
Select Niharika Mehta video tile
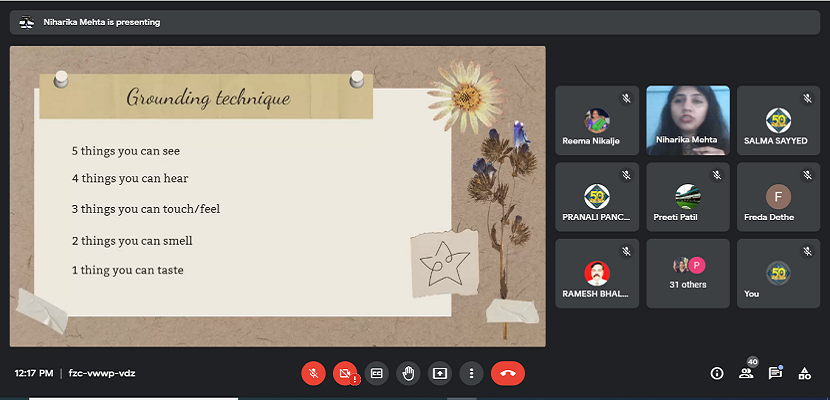[x=688, y=121]
